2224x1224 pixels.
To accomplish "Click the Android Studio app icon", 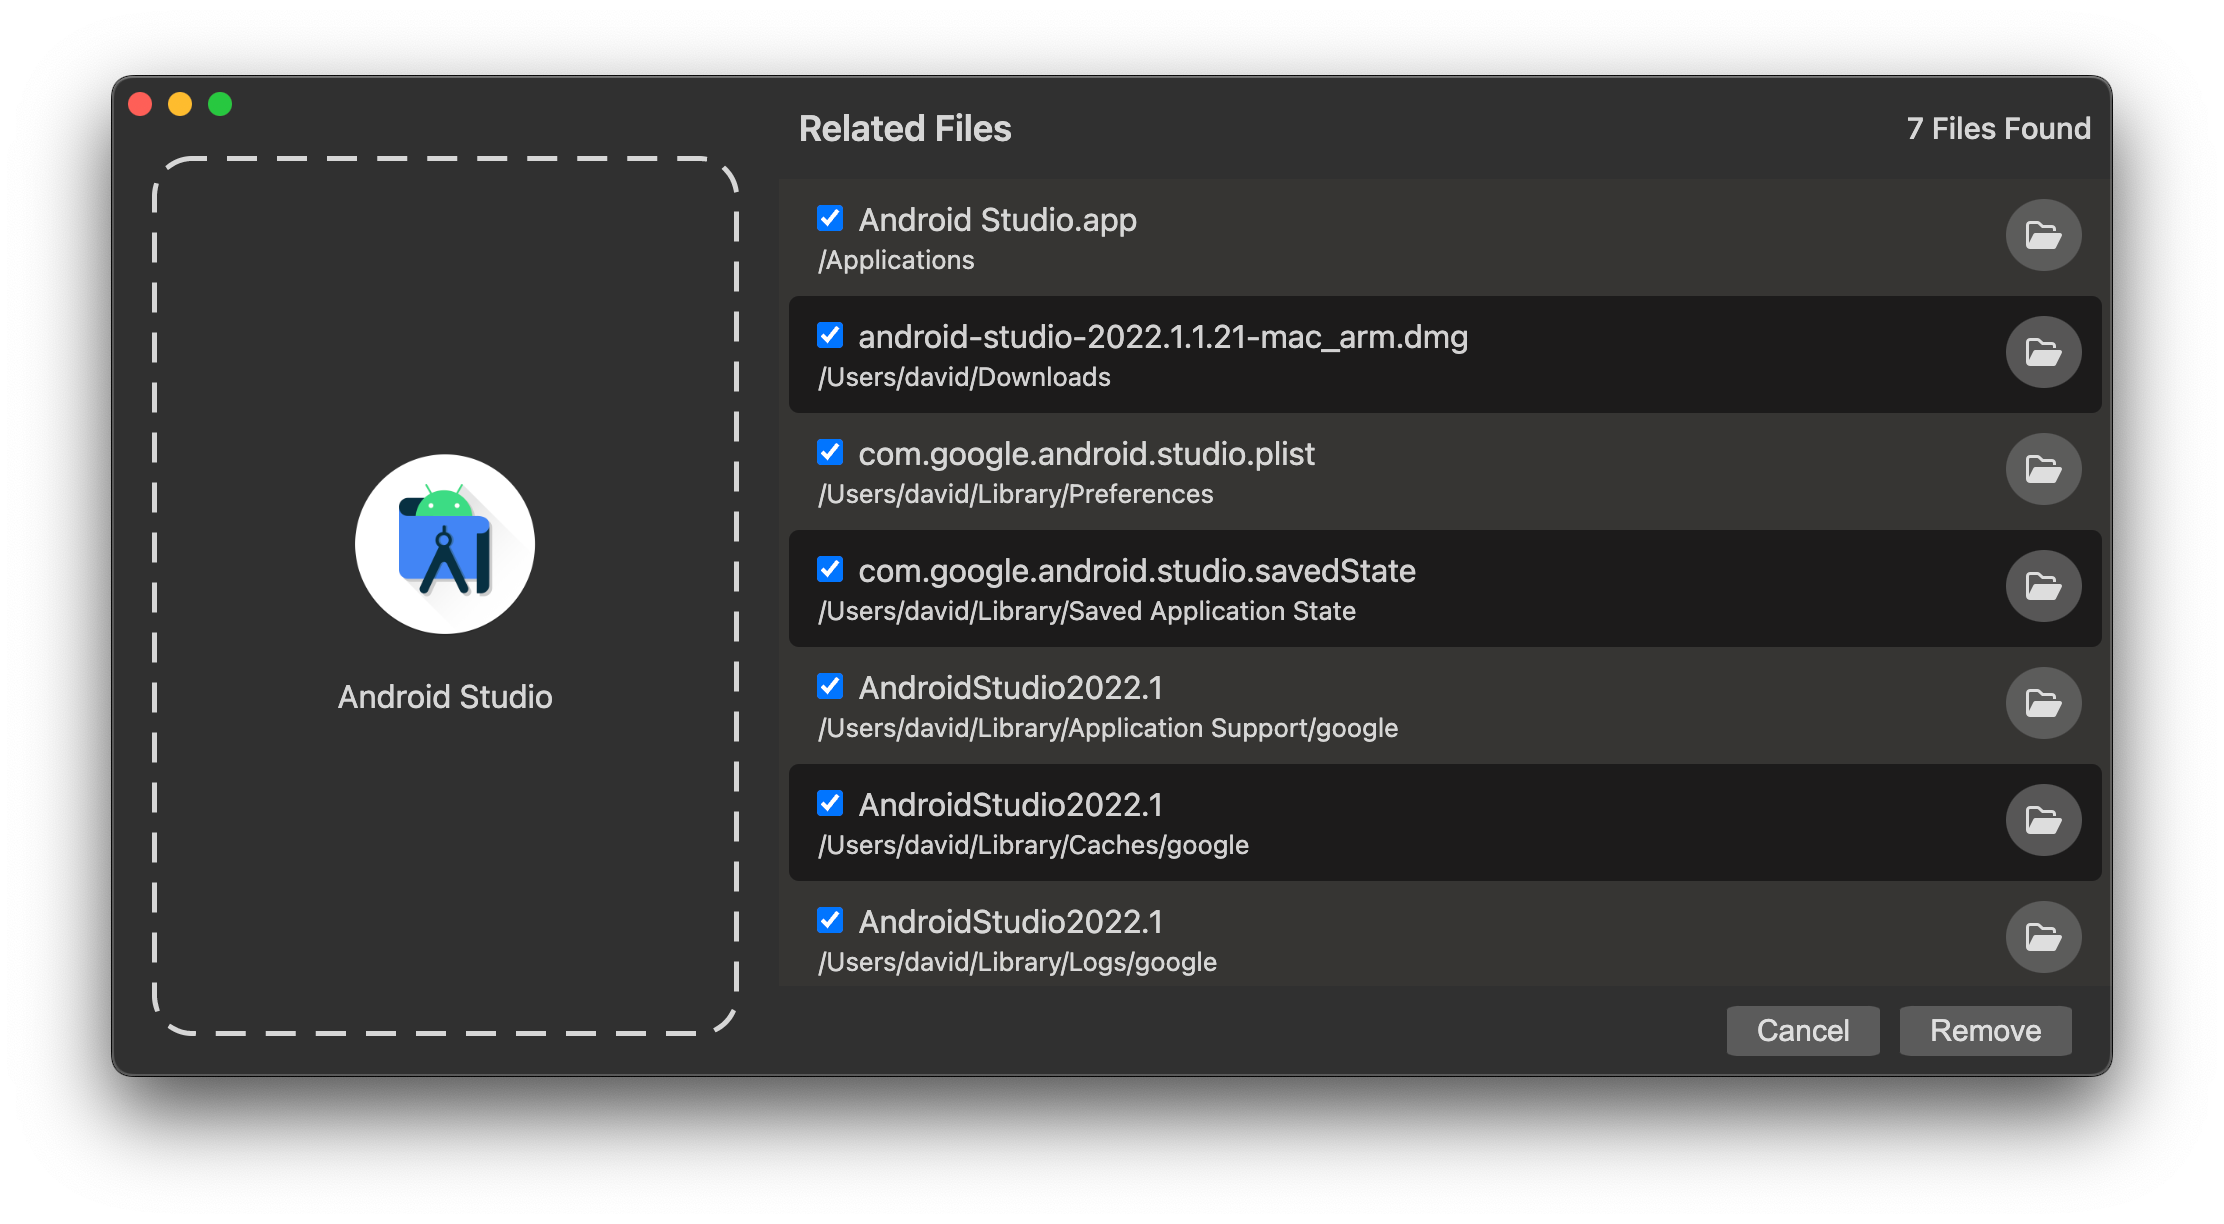I will pyautogui.click(x=445, y=544).
